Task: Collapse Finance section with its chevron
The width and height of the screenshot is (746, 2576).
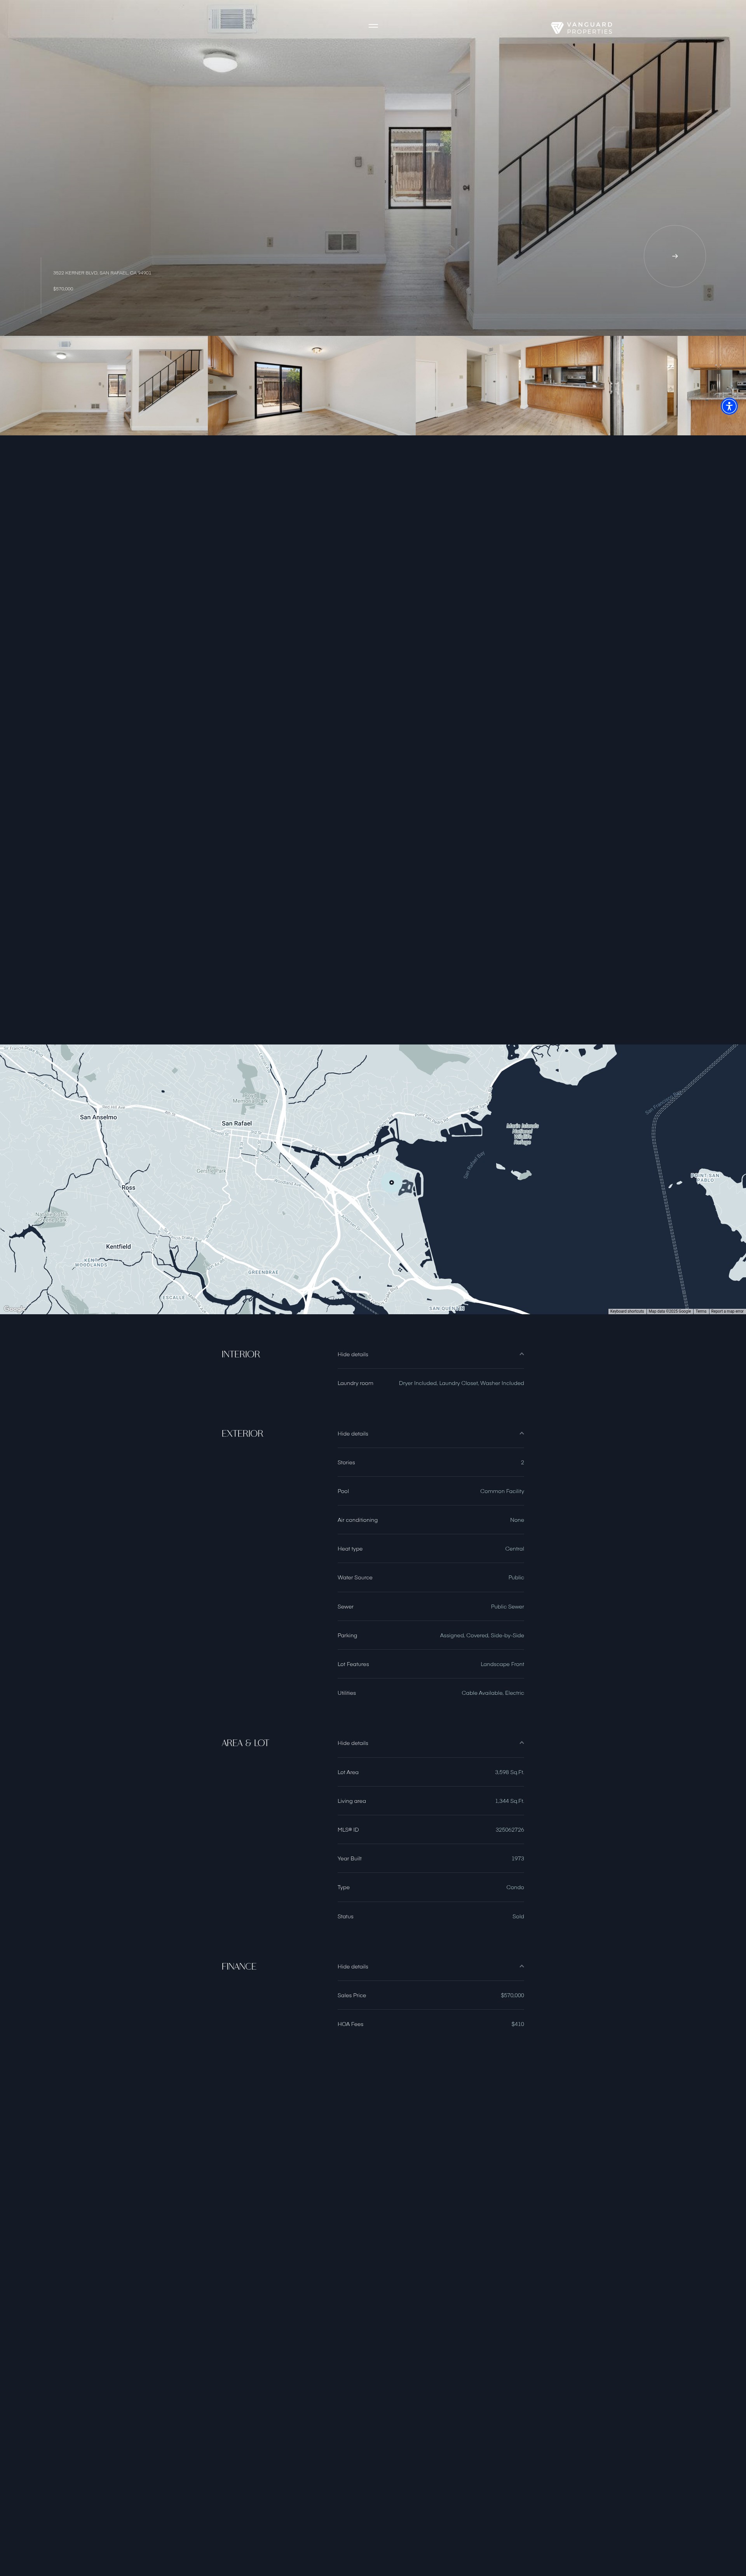Action: [521, 1966]
